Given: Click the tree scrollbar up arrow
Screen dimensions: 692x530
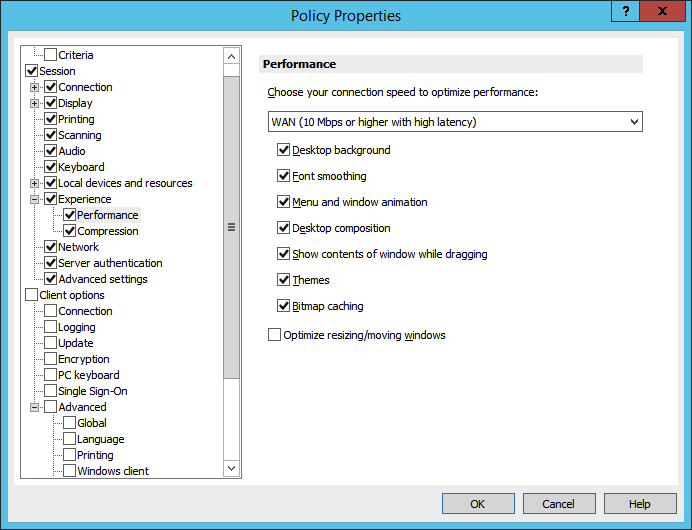Looking at the screenshot, I should point(232,56).
